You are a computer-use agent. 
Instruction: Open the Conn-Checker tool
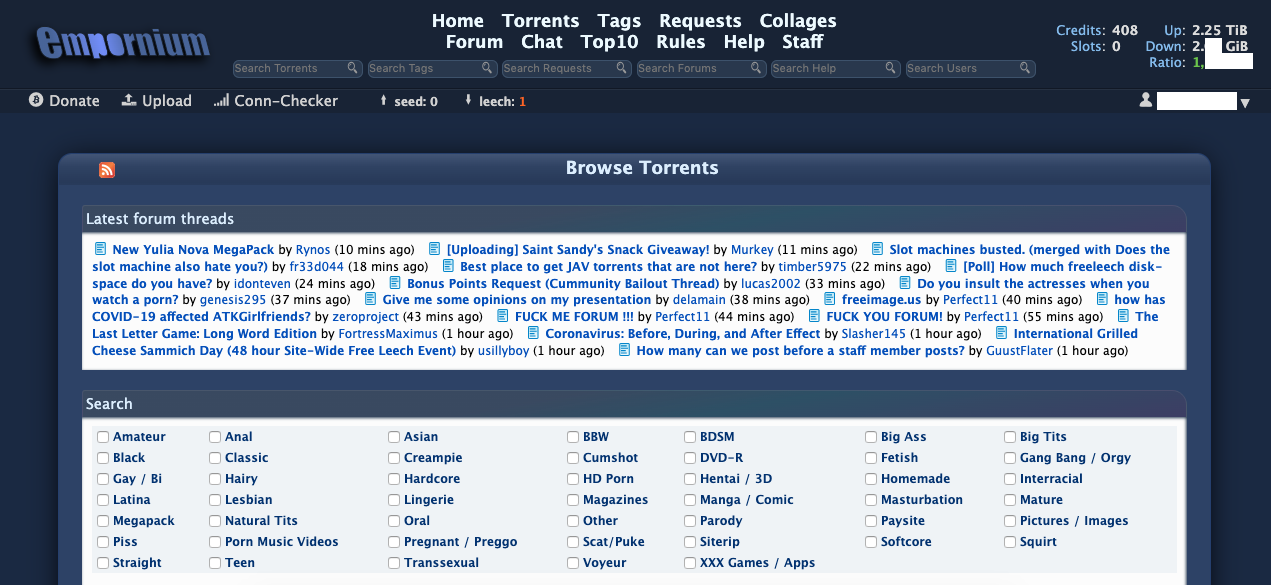coord(276,100)
